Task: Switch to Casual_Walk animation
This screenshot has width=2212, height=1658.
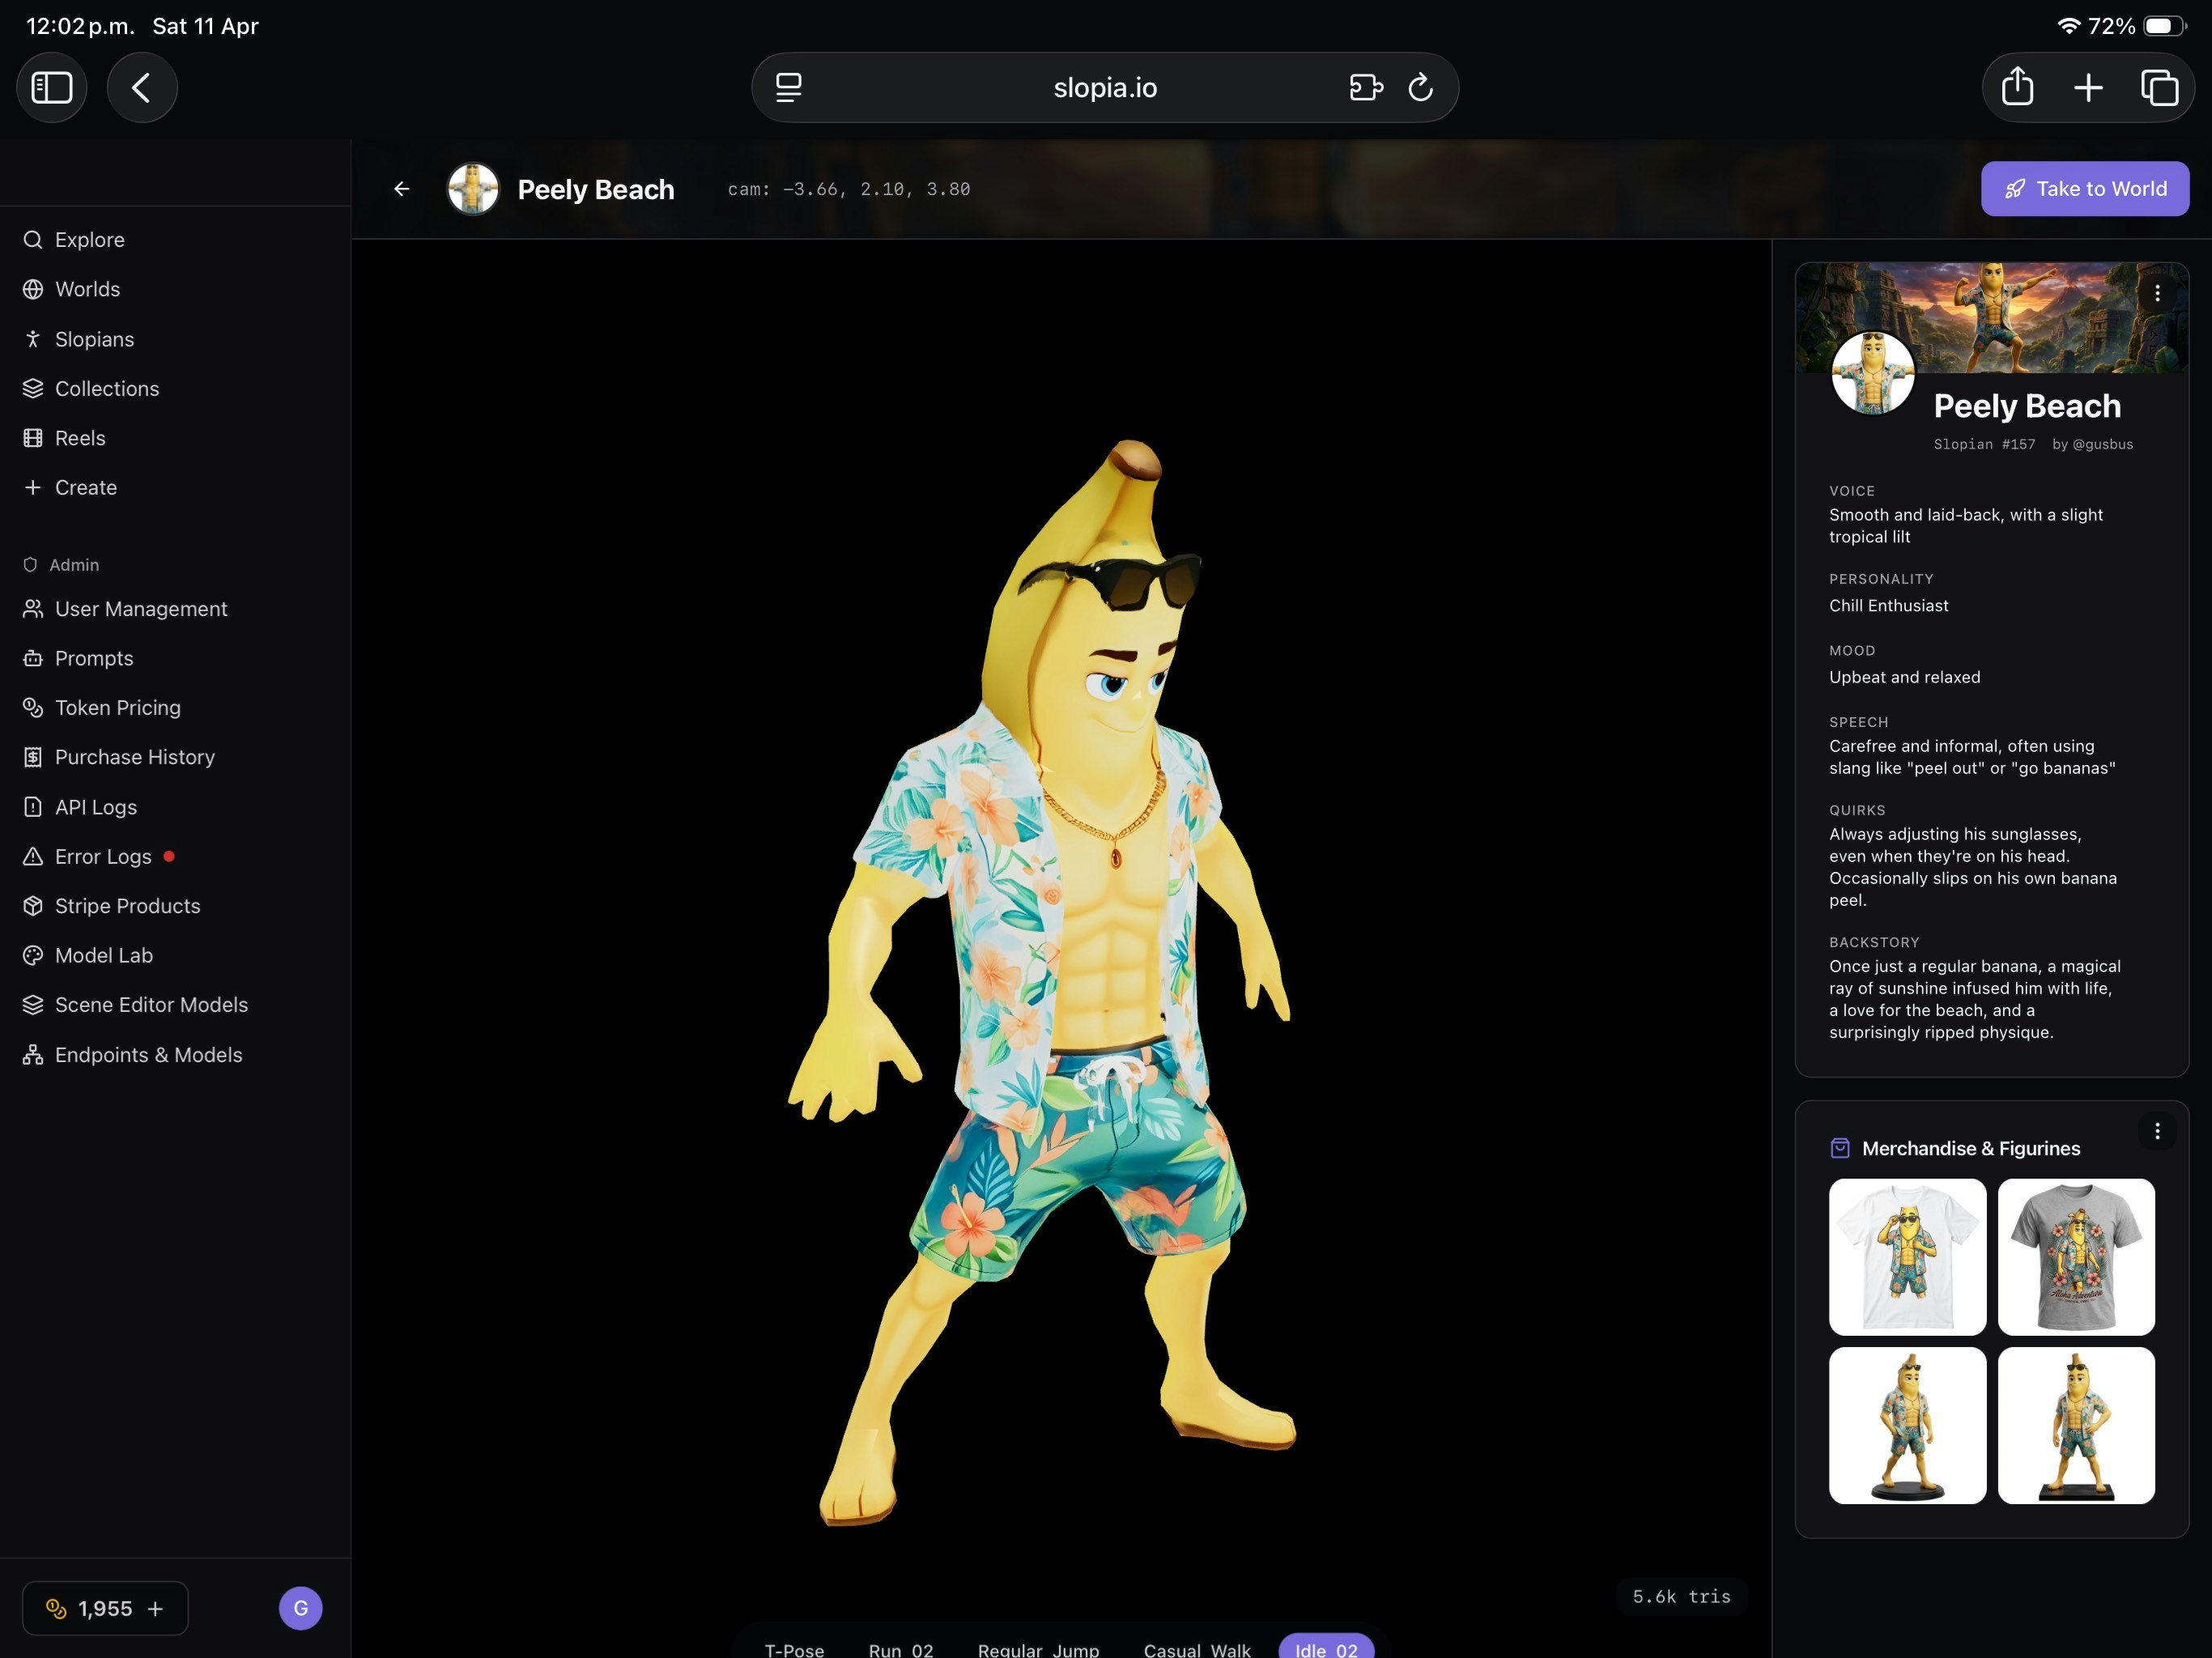Action: click(1197, 1648)
